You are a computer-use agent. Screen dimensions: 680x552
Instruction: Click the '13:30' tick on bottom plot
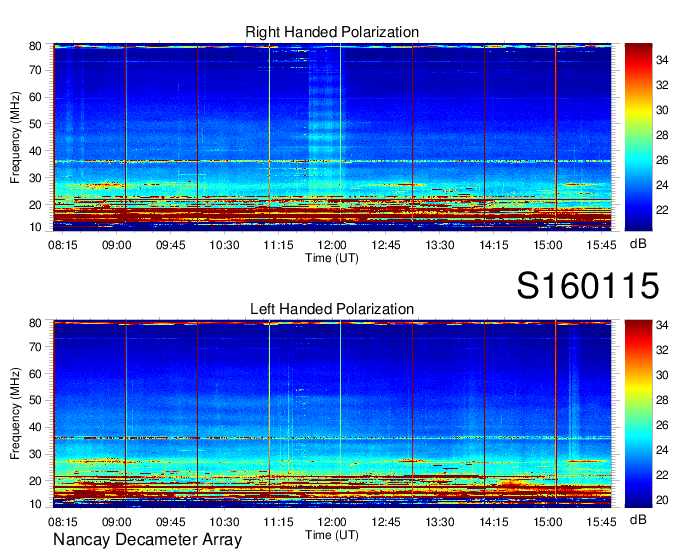[440, 522]
